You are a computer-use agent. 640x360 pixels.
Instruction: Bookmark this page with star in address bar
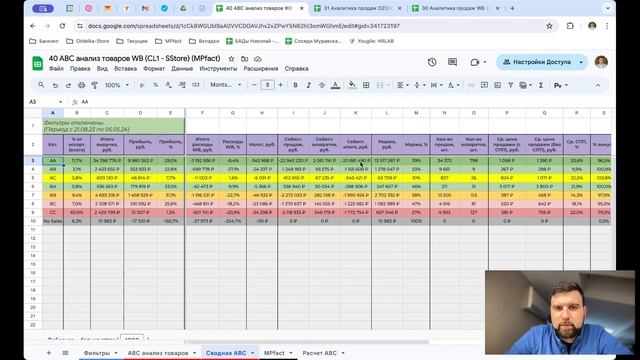coord(549,26)
